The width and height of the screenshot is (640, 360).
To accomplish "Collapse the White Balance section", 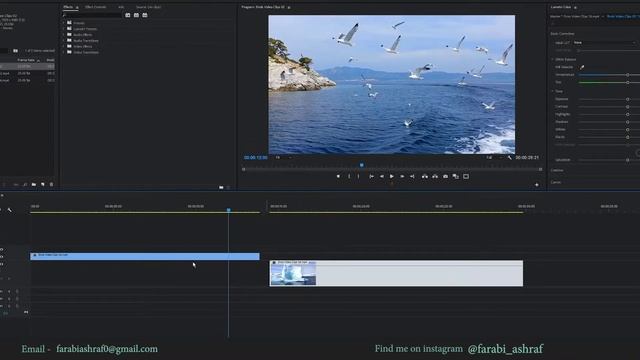I will pyautogui.click(x=553, y=59).
